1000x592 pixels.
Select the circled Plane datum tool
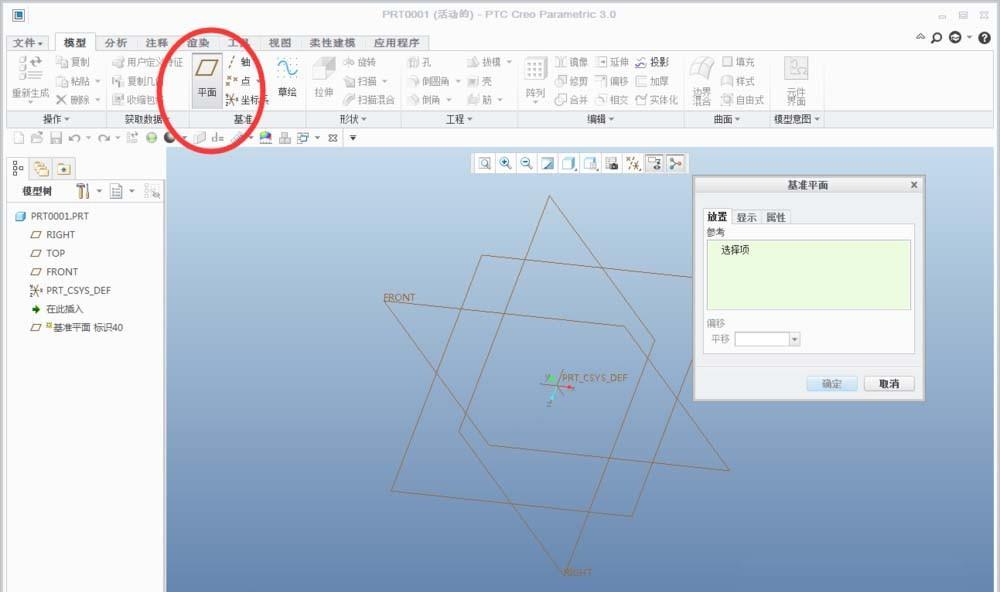pos(209,71)
